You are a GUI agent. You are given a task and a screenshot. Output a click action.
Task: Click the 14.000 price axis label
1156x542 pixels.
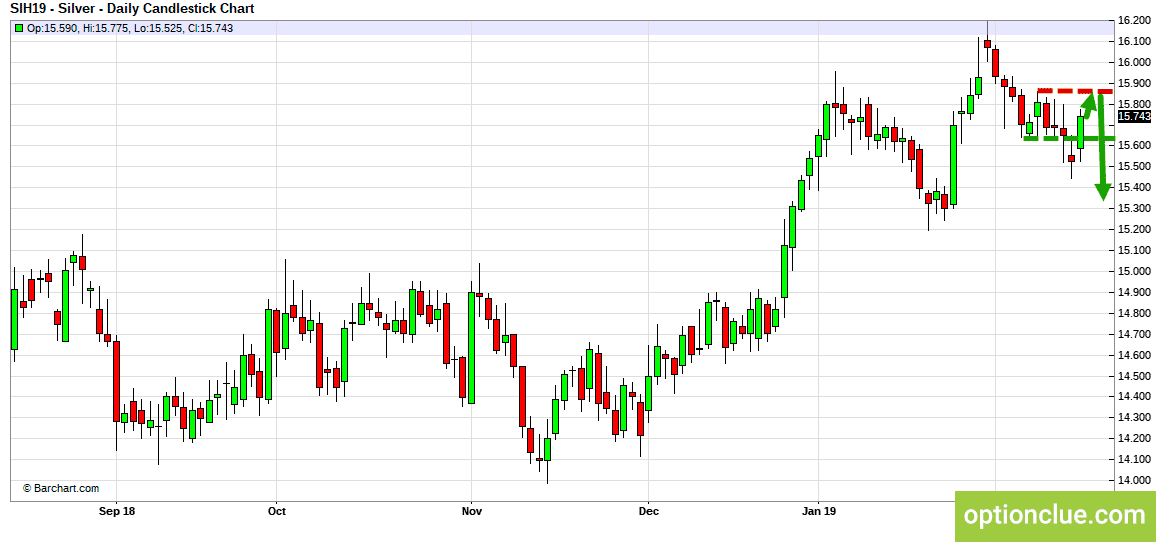tap(1135, 481)
